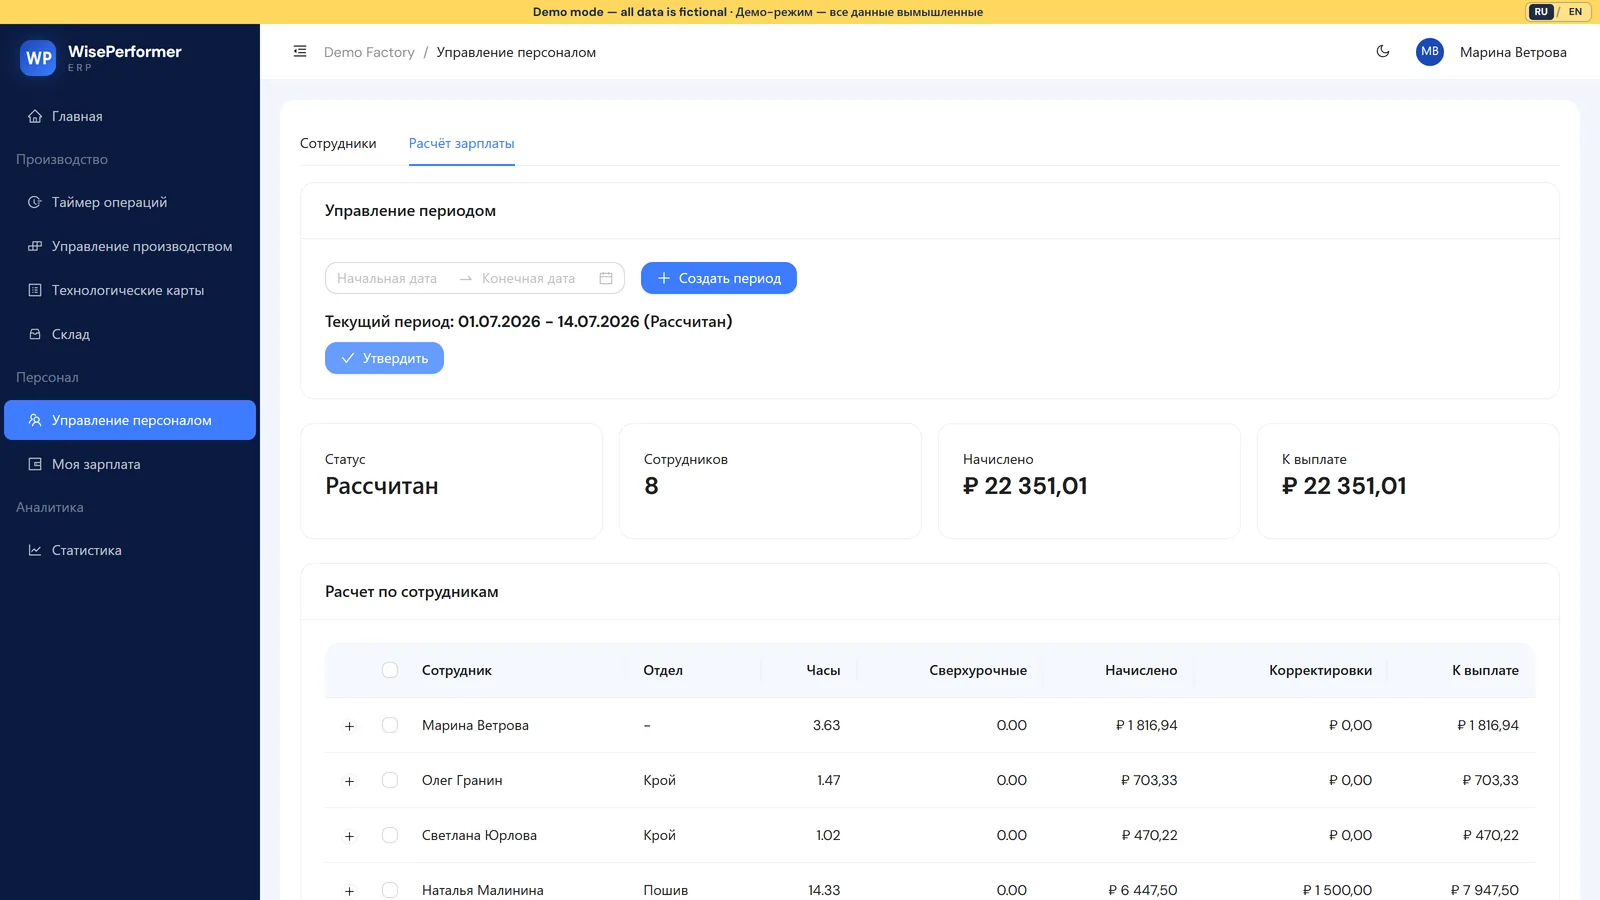Click the name Наталья Малинина in the table
The width and height of the screenshot is (1600, 900).
pos(483,890)
